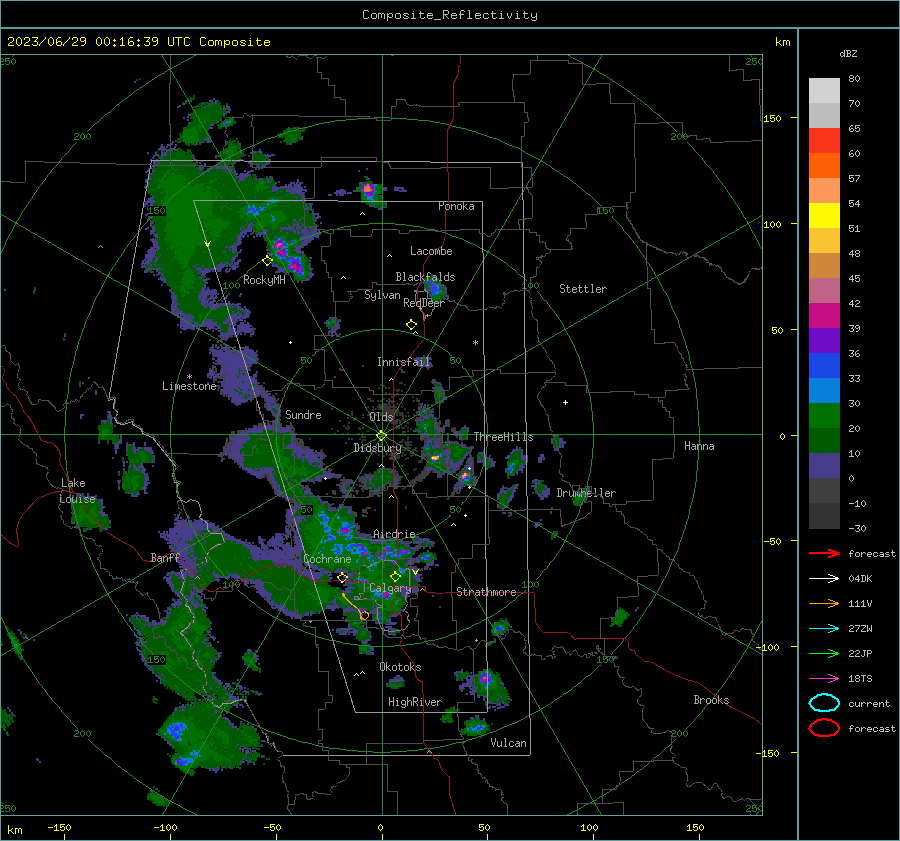This screenshot has height=841, width=900.
Task: Click the red forecast ellipse in the legend
Action: click(824, 728)
